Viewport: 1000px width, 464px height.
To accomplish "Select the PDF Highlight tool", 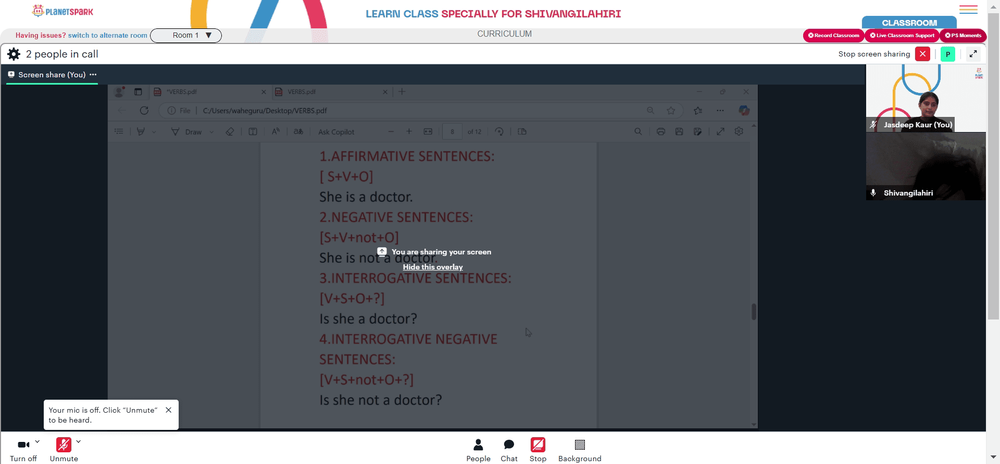I will (x=141, y=132).
